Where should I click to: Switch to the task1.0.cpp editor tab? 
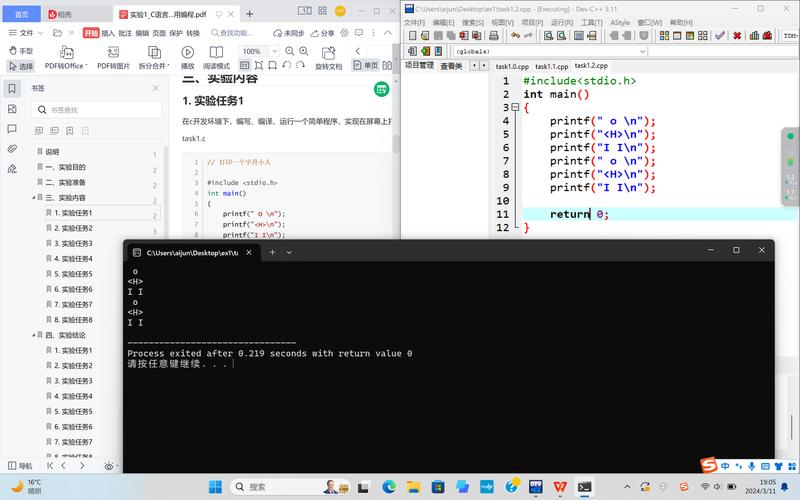(512, 66)
